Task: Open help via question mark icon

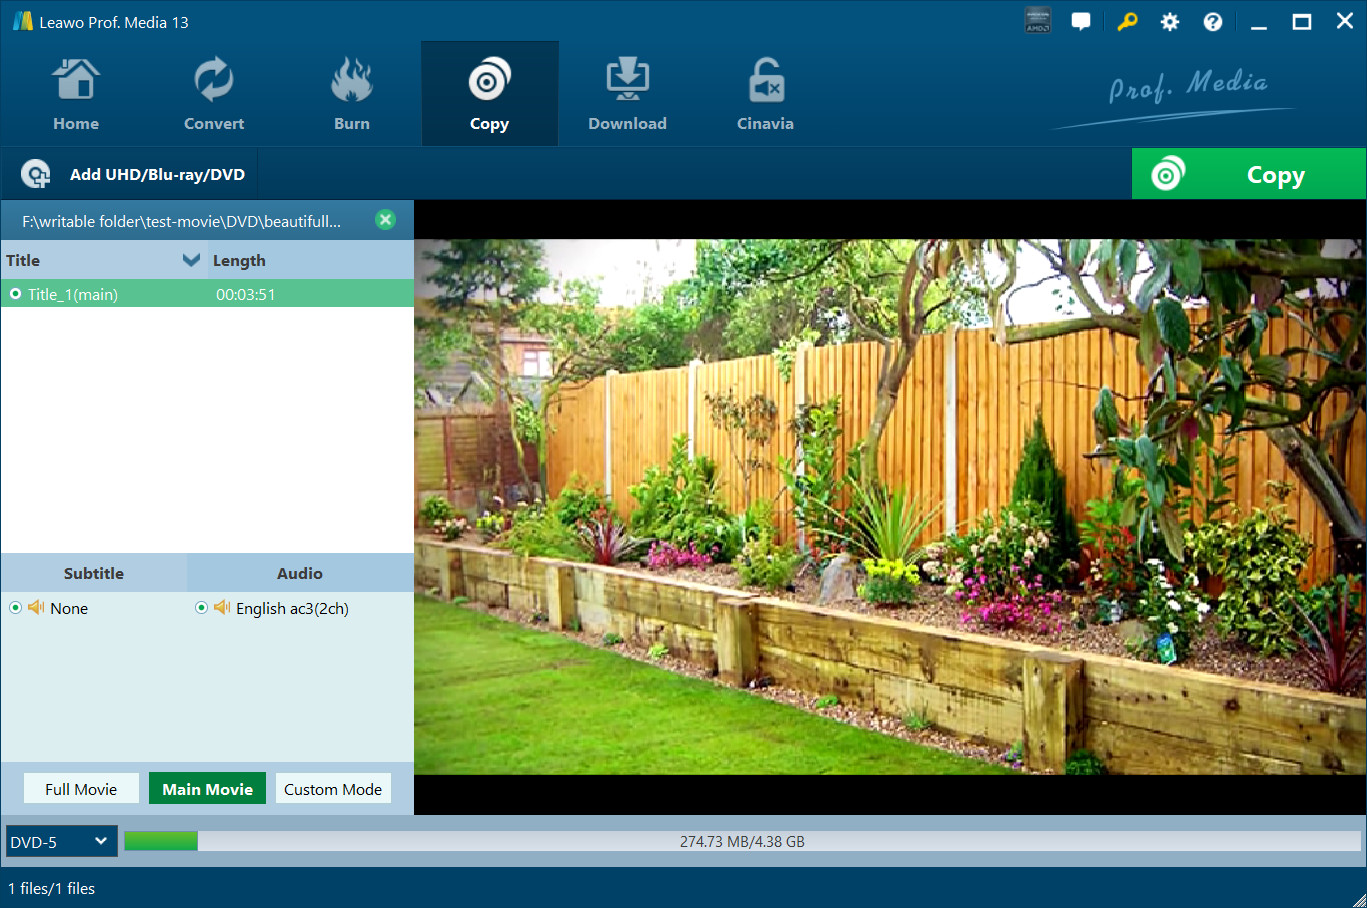Action: pyautogui.click(x=1212, y=22)
